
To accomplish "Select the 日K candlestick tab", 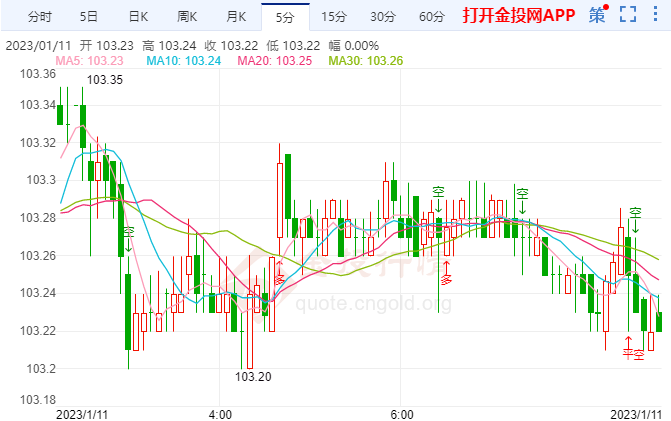I will pyautogui.click(x=138, y=17).
